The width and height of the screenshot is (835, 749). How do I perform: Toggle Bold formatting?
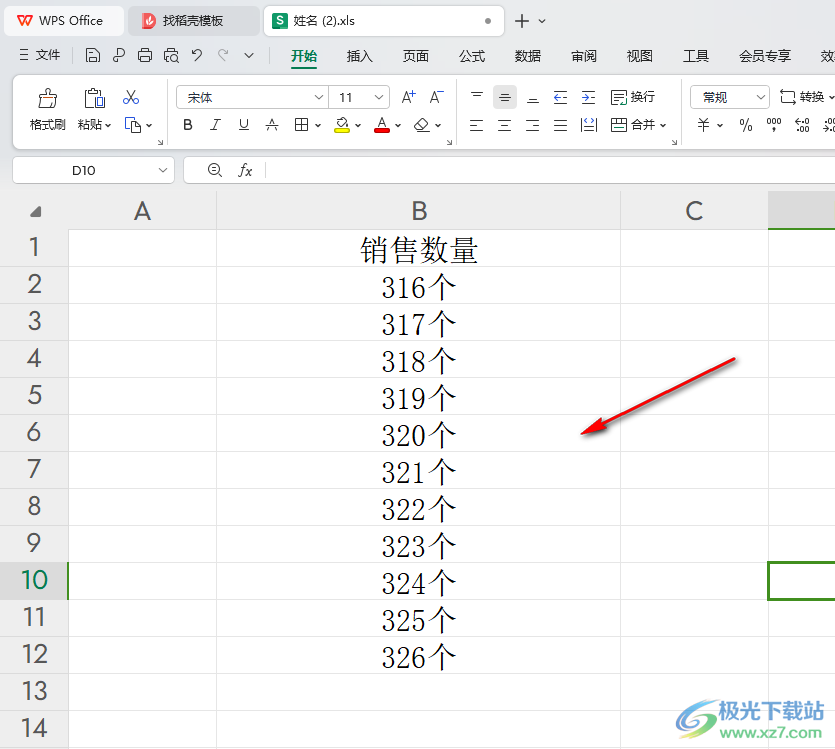click(188, 125)
